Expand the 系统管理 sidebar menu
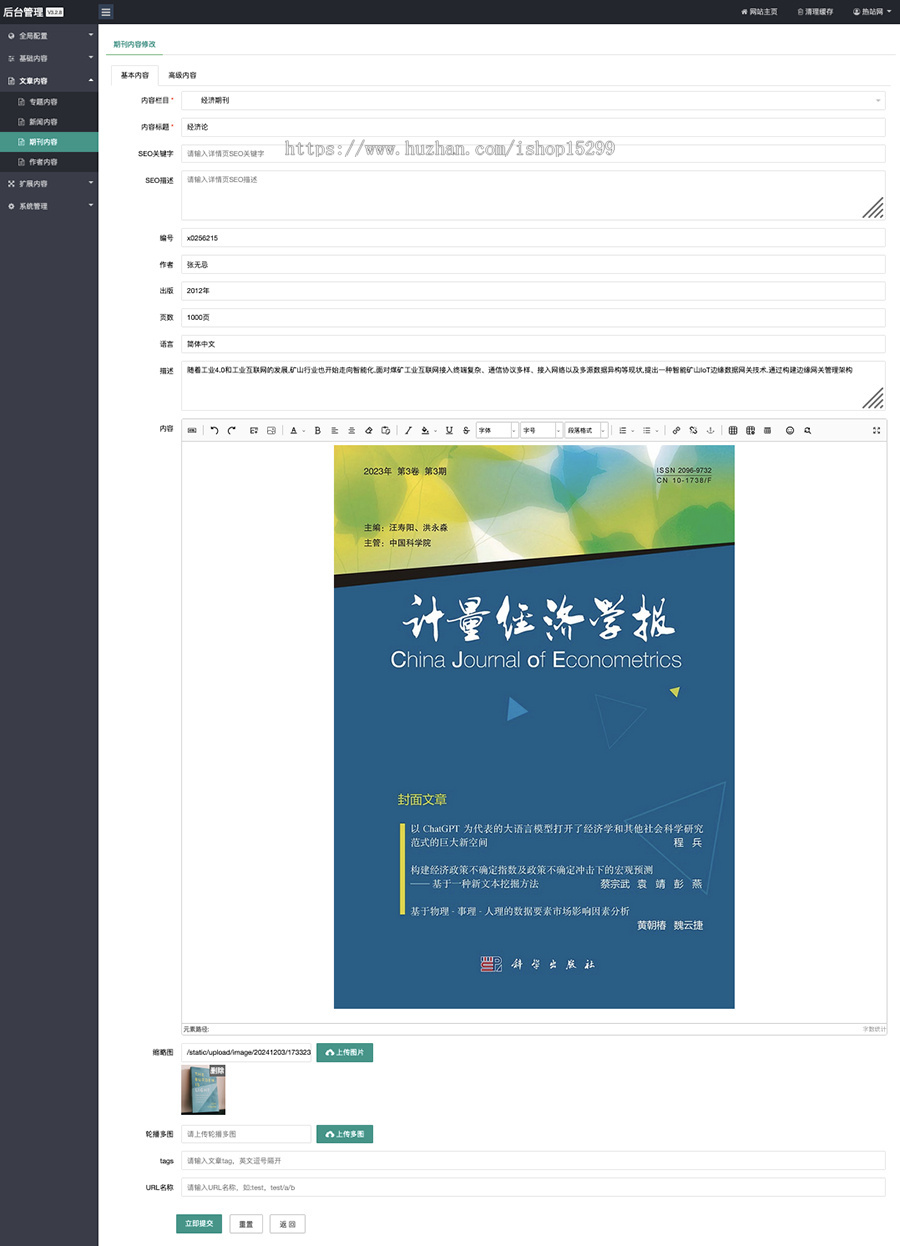Image resolution: width=900 pixels, height=1246 pixels. tap(49, 206)
